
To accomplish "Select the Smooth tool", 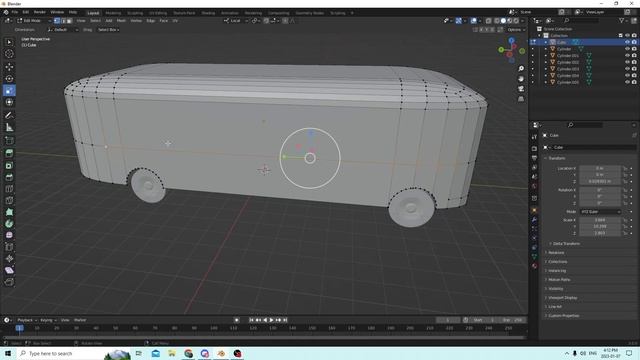I will [x=9, y=235].
